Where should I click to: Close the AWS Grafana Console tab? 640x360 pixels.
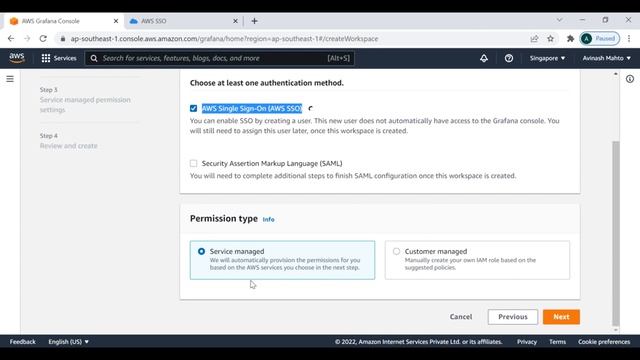116,21
